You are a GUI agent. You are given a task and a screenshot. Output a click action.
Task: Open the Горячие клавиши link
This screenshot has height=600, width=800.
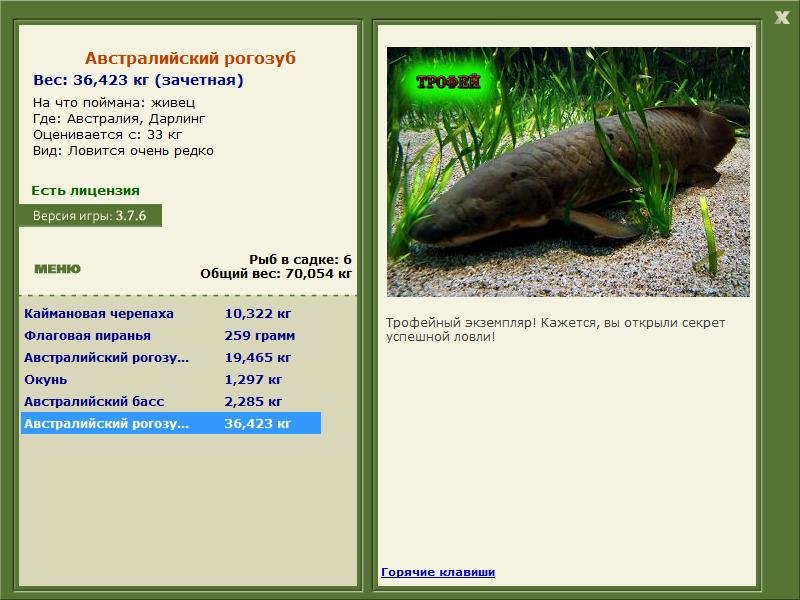point(438,572)
